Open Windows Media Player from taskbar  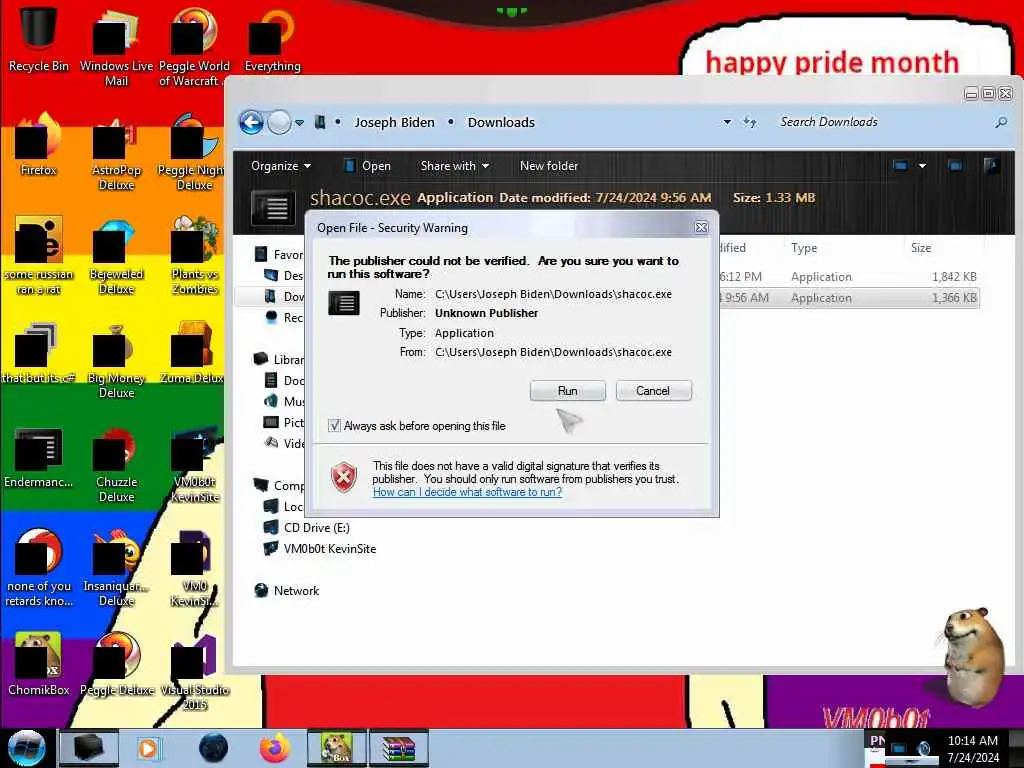tap(148, 748)
